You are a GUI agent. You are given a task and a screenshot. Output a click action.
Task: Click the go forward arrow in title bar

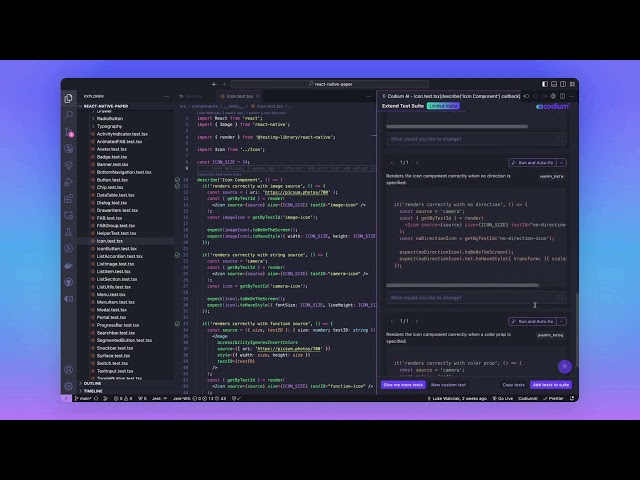(x=224, y=84)
